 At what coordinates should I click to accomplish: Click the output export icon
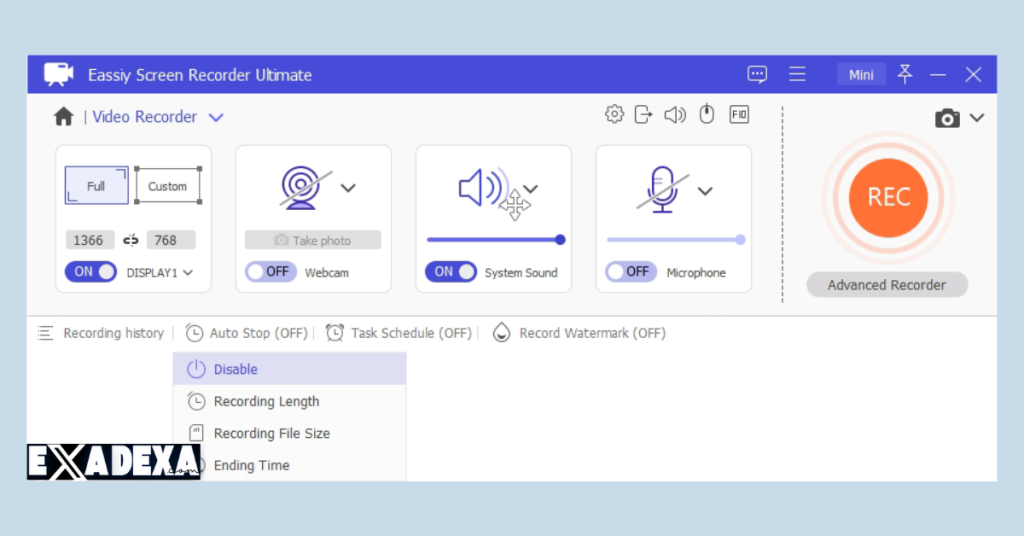click(643, 115)
